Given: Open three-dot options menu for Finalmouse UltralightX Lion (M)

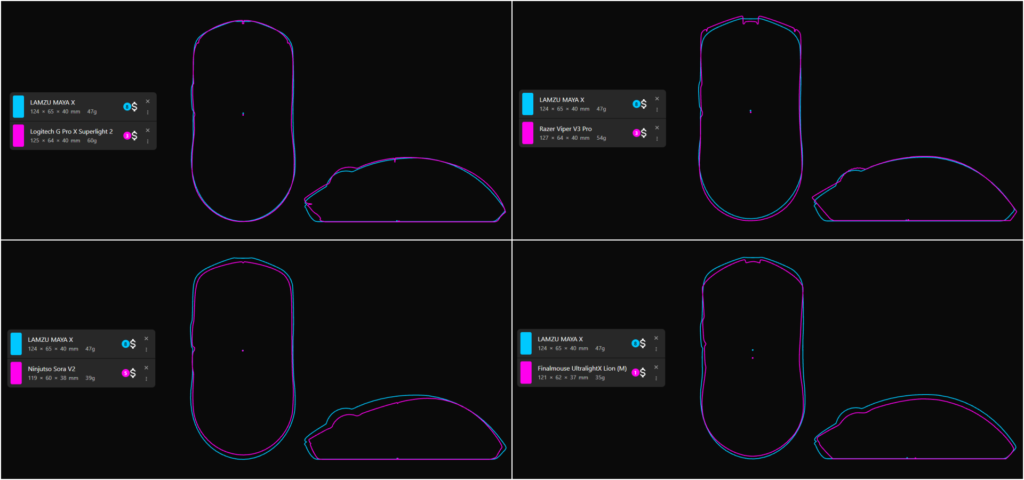Looking at the screenshot, I should (656, 377).
